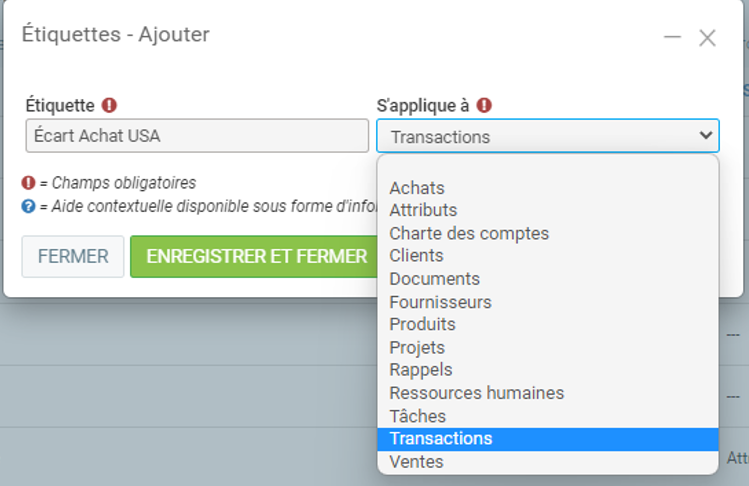Choose Achats from the list
Image resolution: width=749 pixels, height=486 pixels.
tap(417, 188)
